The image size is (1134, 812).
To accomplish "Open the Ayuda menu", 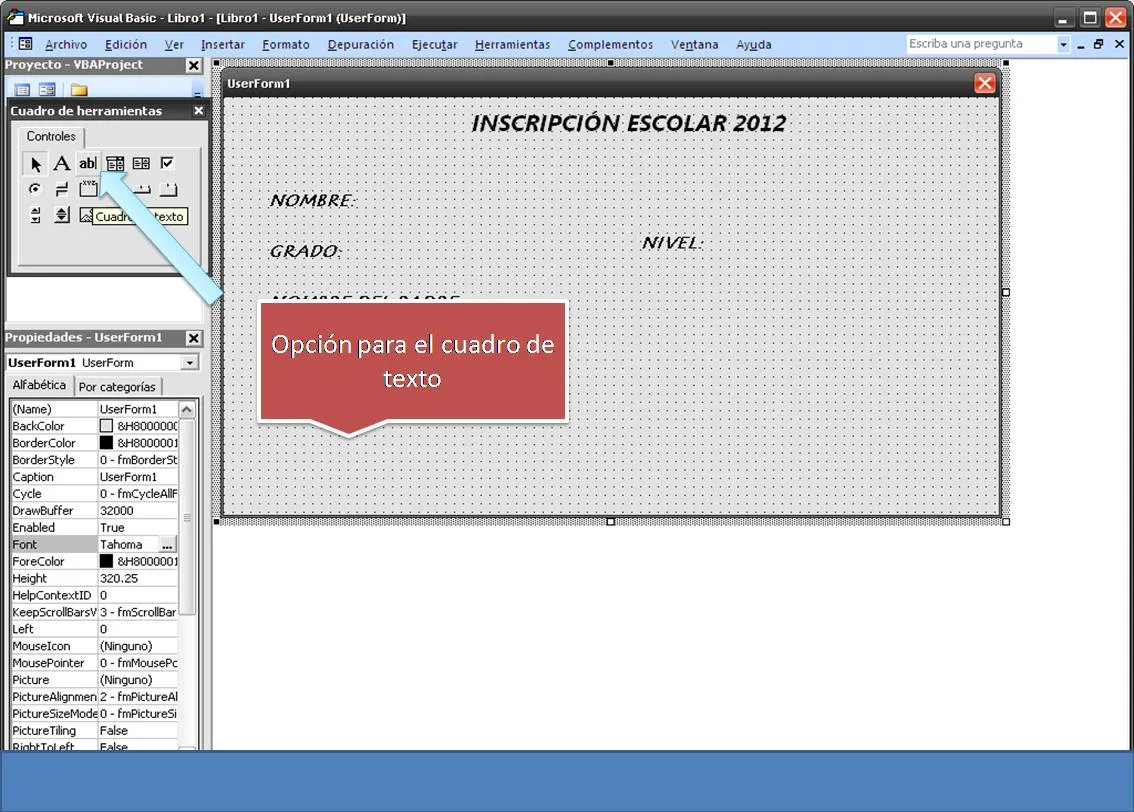I will coord(754,45).
